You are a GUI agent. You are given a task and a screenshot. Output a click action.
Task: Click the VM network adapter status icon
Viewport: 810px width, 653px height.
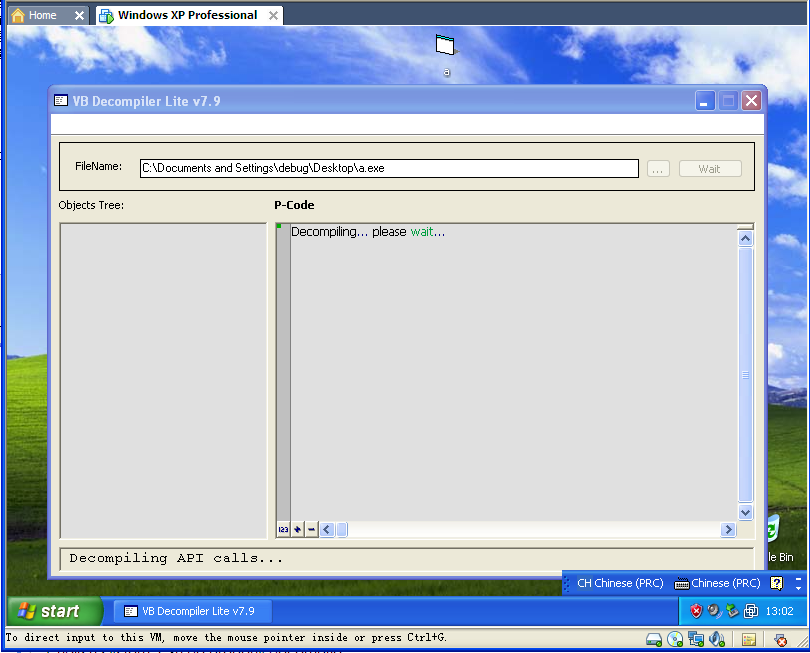(x=696, y=640)
